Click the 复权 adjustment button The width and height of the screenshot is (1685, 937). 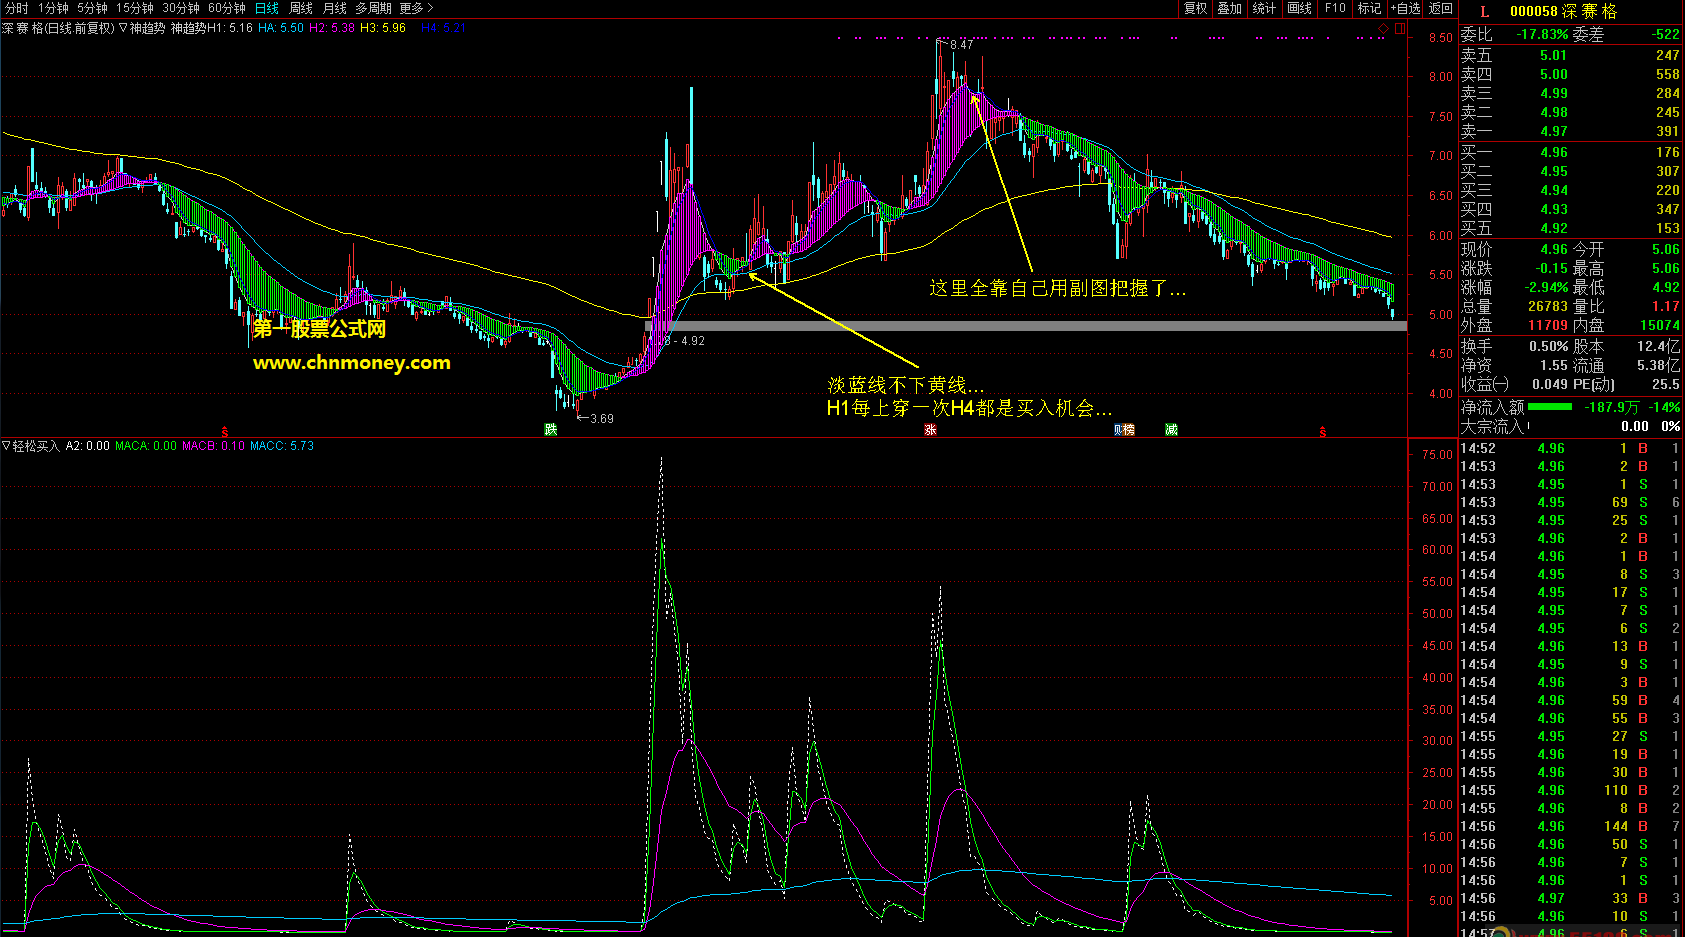point(1195,8)
